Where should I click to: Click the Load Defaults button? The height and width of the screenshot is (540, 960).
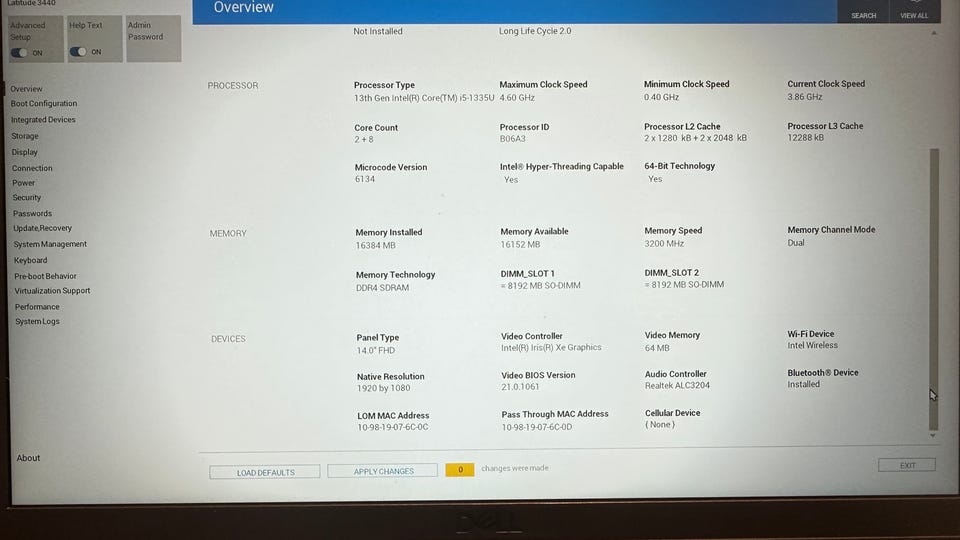pyautogui.click(x=264, y=472)
